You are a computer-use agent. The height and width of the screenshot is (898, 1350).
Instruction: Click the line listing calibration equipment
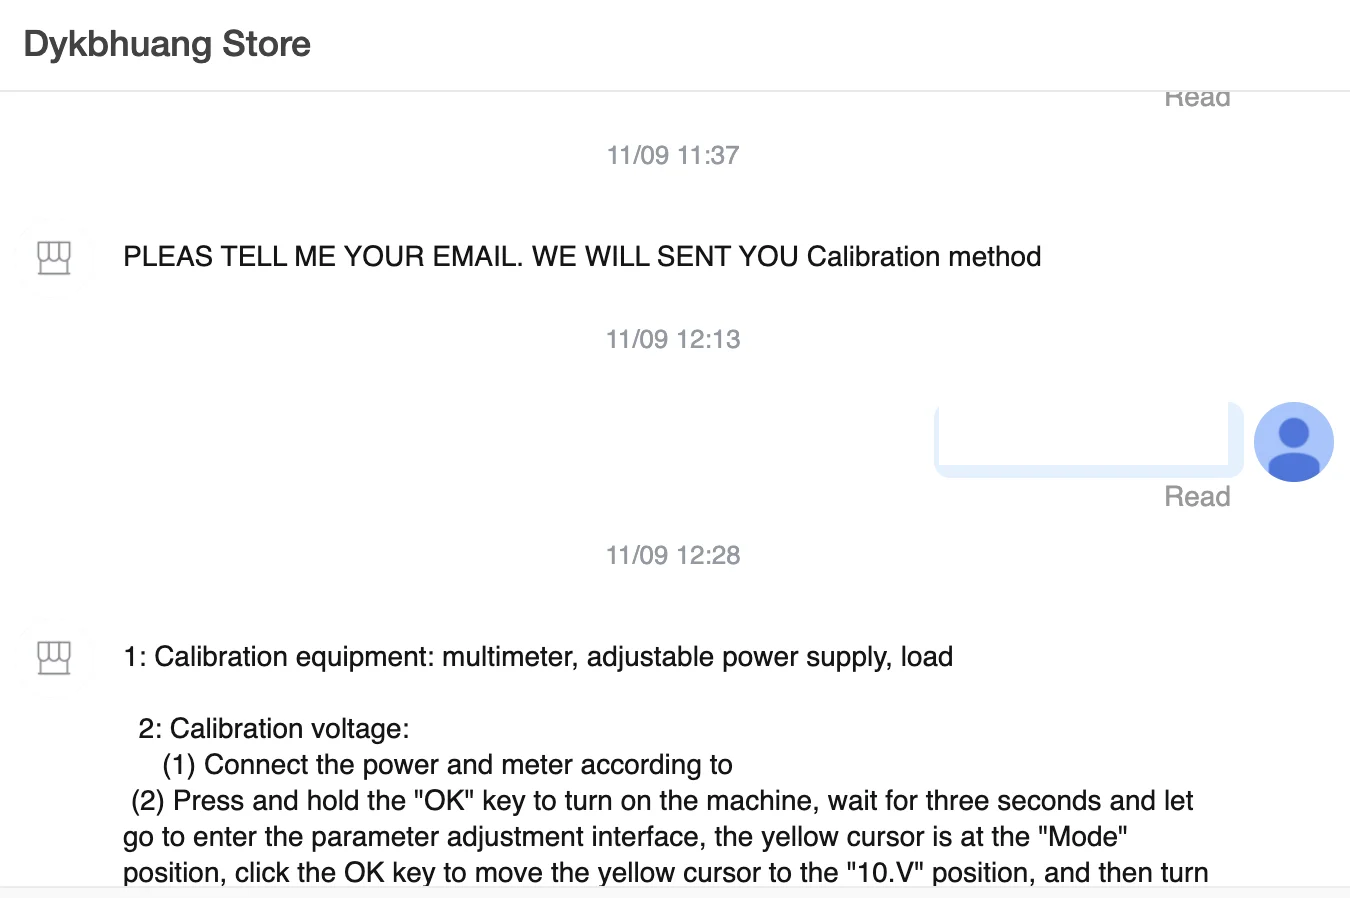538,657
